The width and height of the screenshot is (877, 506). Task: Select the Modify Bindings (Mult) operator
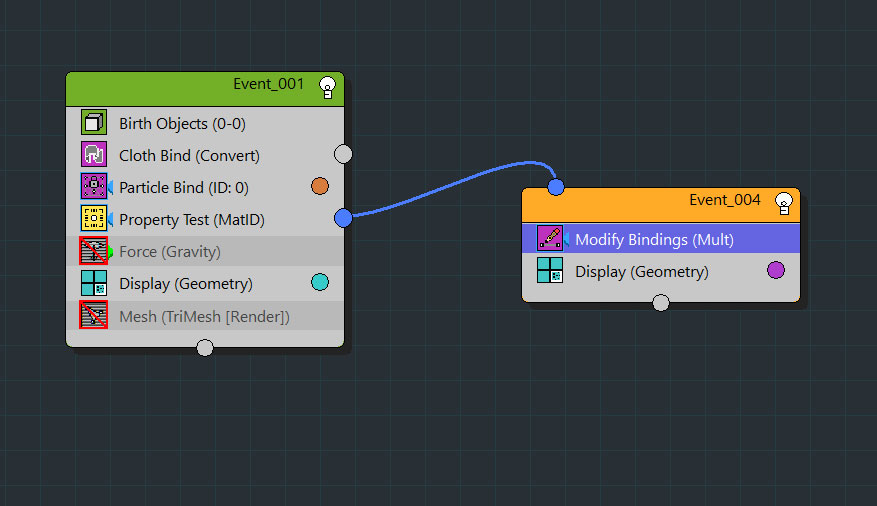click(661, 239)
